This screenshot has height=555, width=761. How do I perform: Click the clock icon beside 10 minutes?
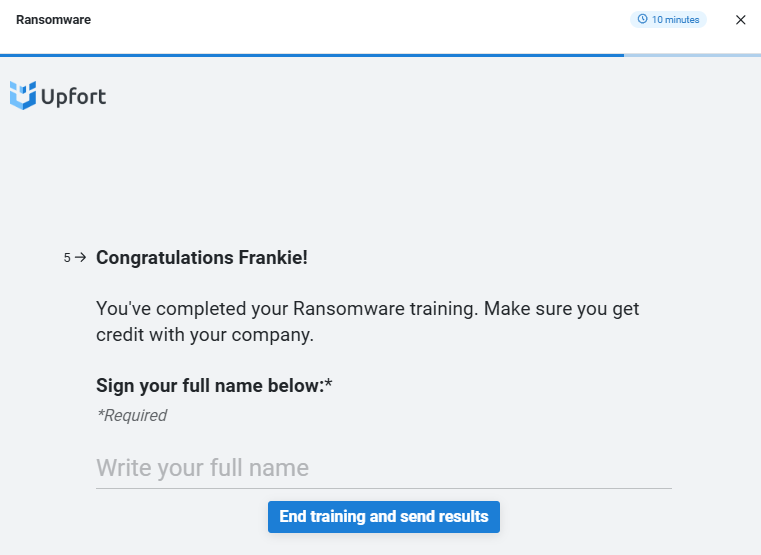point(643,19)
